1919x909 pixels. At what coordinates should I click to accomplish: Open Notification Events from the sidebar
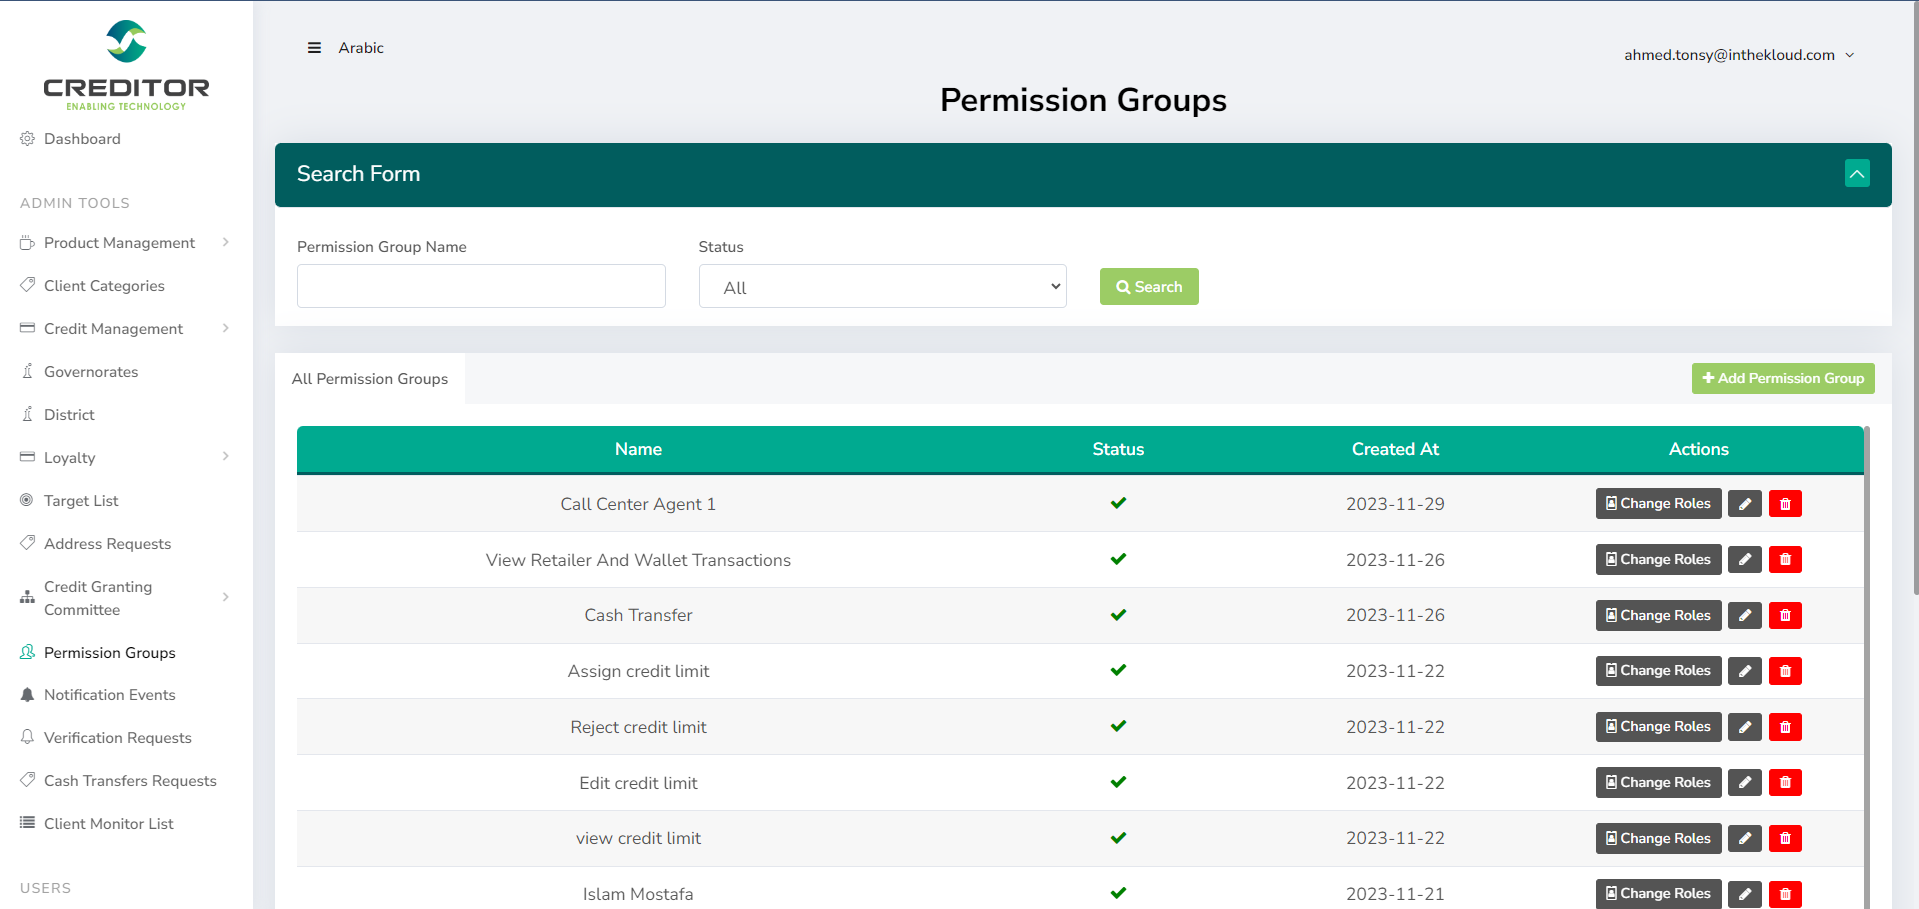coord(109,695)
